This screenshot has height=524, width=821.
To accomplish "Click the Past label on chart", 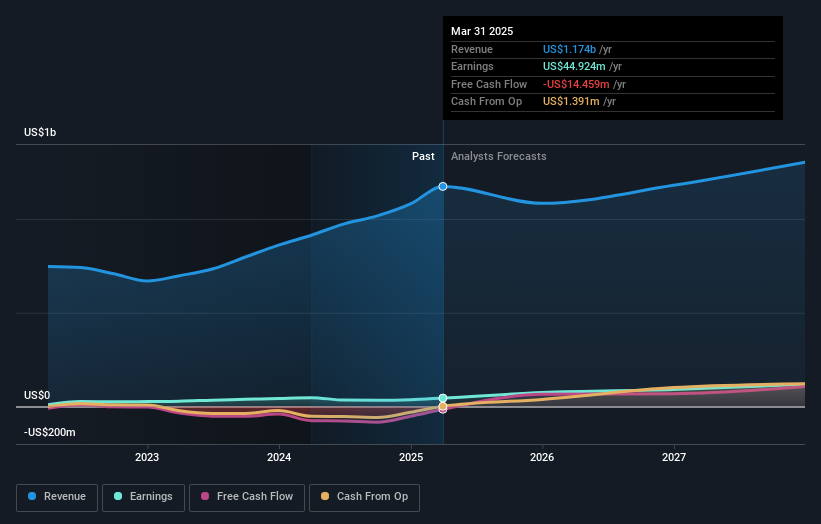I will (x=423, y=157).
